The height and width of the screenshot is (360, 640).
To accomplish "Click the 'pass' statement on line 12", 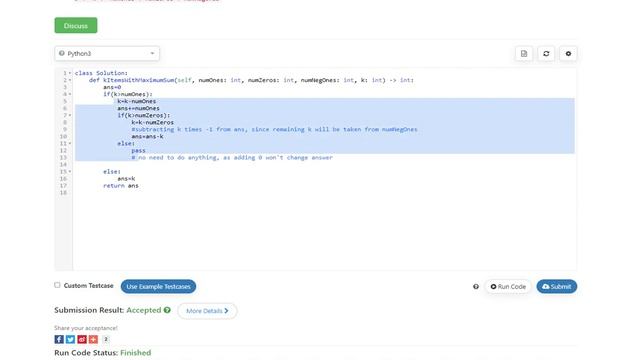I will (x=138, y=150).
